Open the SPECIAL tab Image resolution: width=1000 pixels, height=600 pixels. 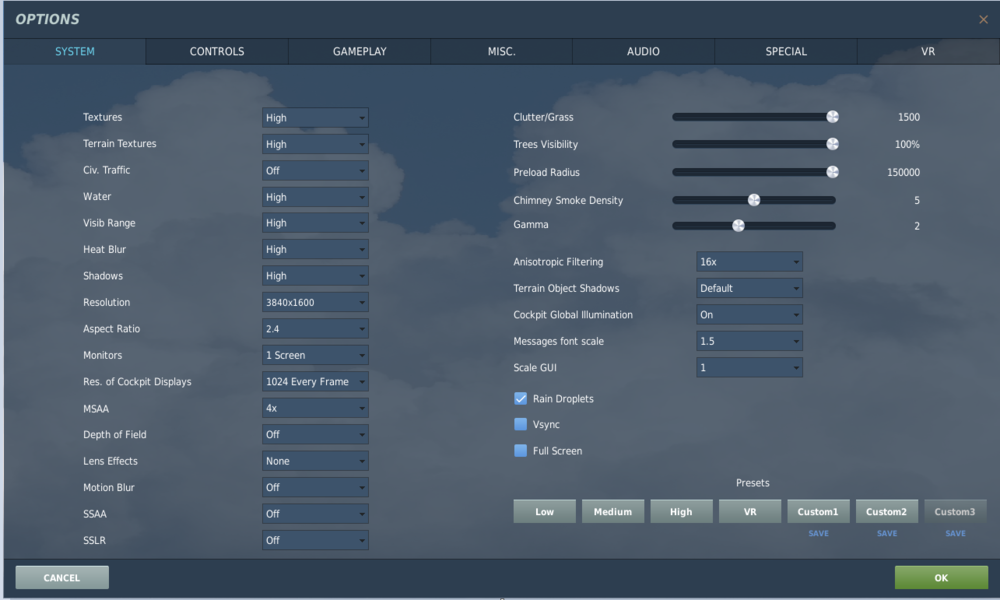(786, 52)
